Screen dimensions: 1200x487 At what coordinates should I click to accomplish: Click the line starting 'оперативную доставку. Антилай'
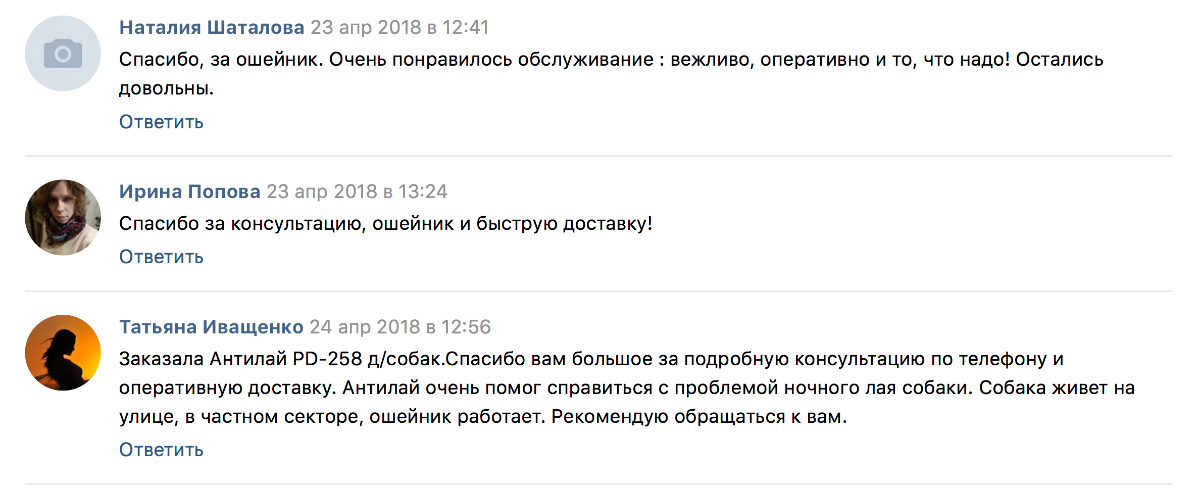pos(627,387)
